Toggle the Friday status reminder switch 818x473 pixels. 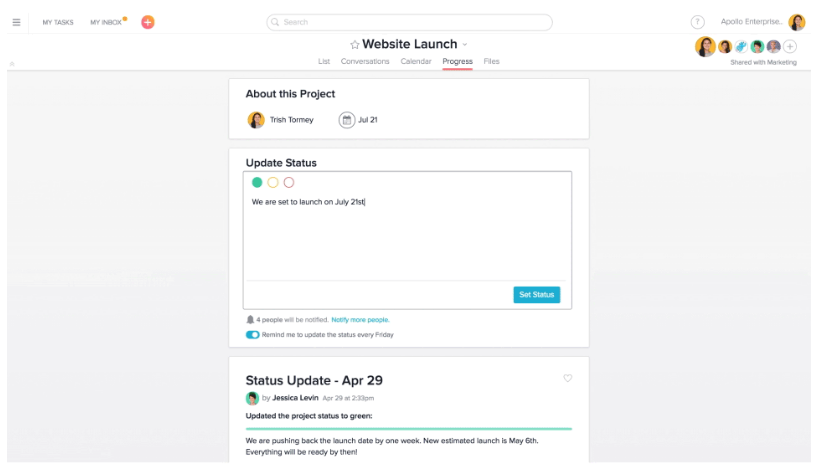tap(252, 335)
